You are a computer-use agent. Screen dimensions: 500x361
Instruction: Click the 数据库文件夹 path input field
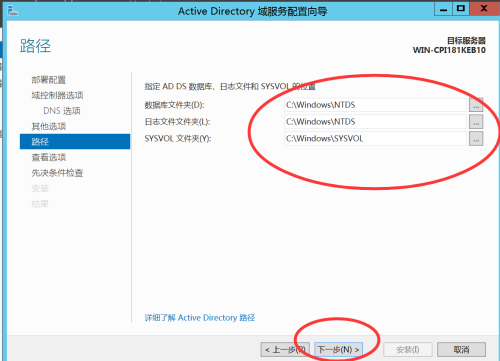point(375,105)
